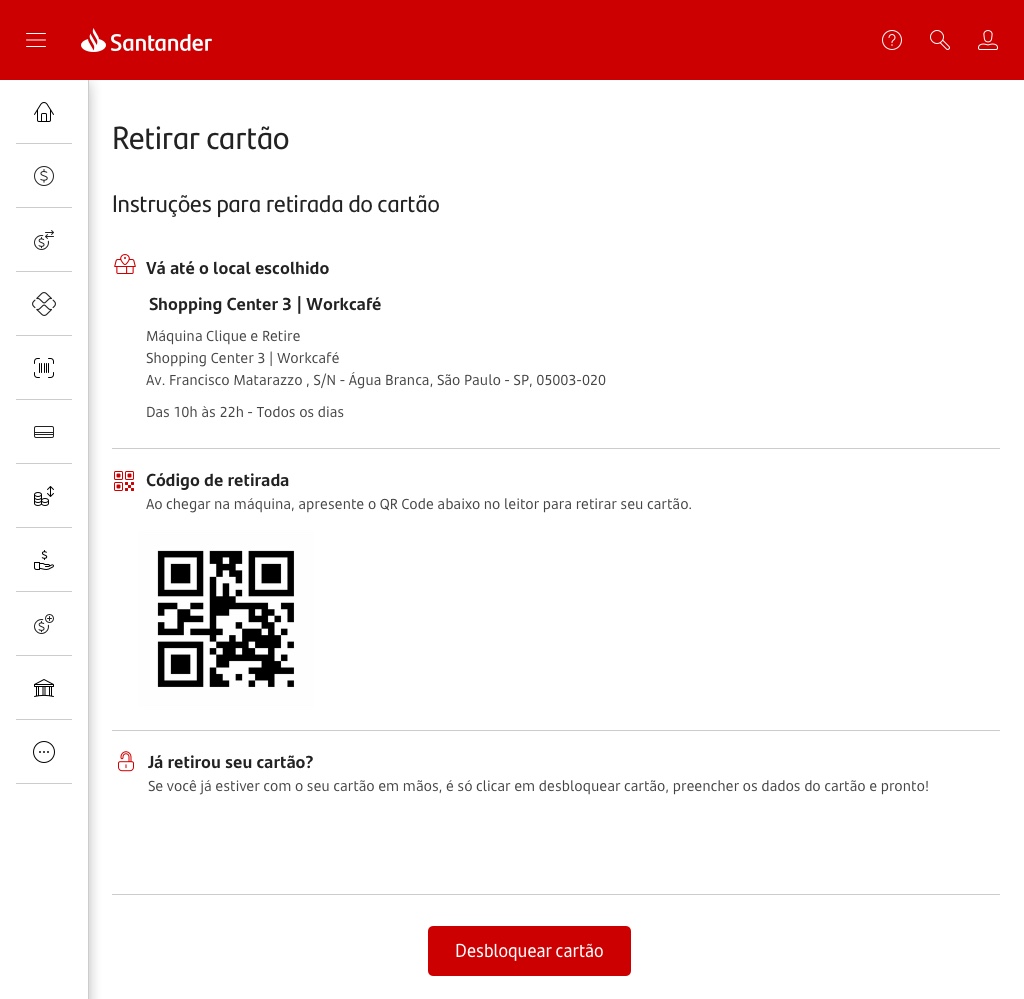Open the help question mark icon
Image resolution: width=1024 pixels, height=999 pixels.
point(891,40)
